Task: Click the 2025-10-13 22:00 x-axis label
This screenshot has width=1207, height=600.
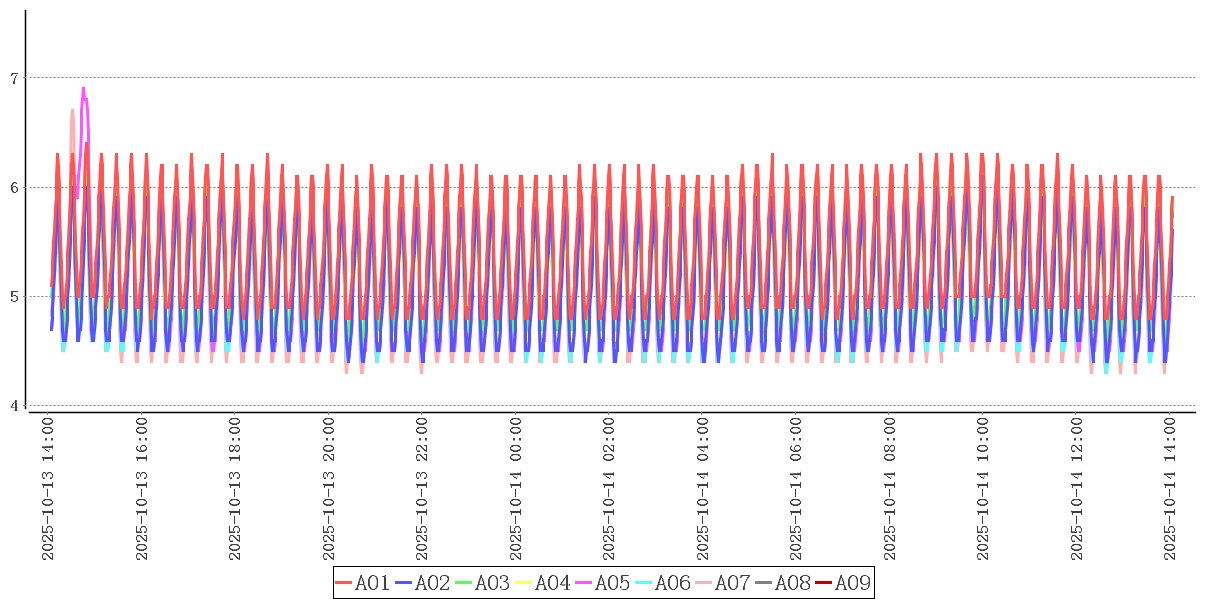Action: pos(422,490)
